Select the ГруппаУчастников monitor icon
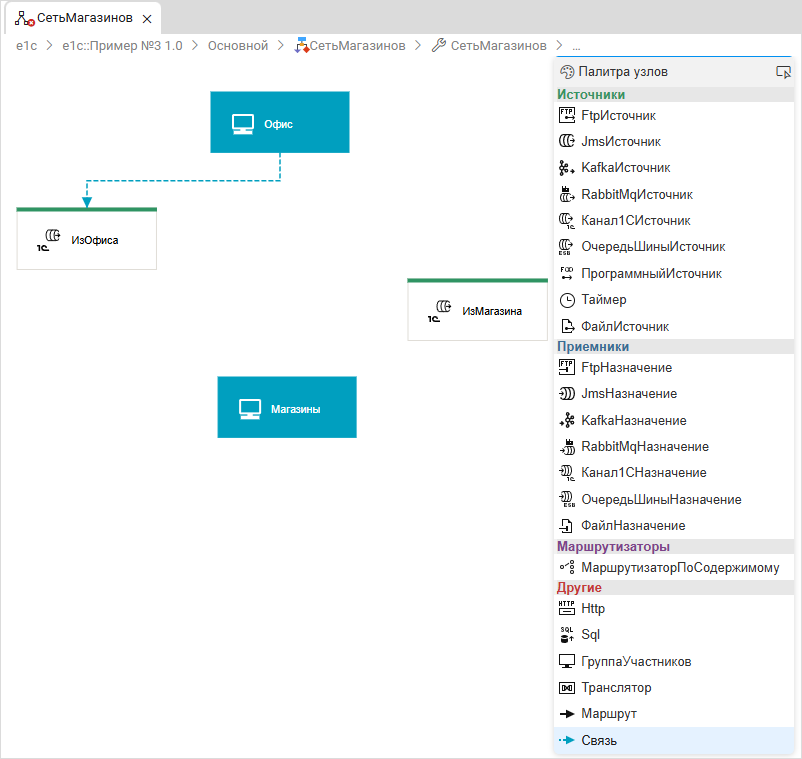 click(x=566, y=662)
